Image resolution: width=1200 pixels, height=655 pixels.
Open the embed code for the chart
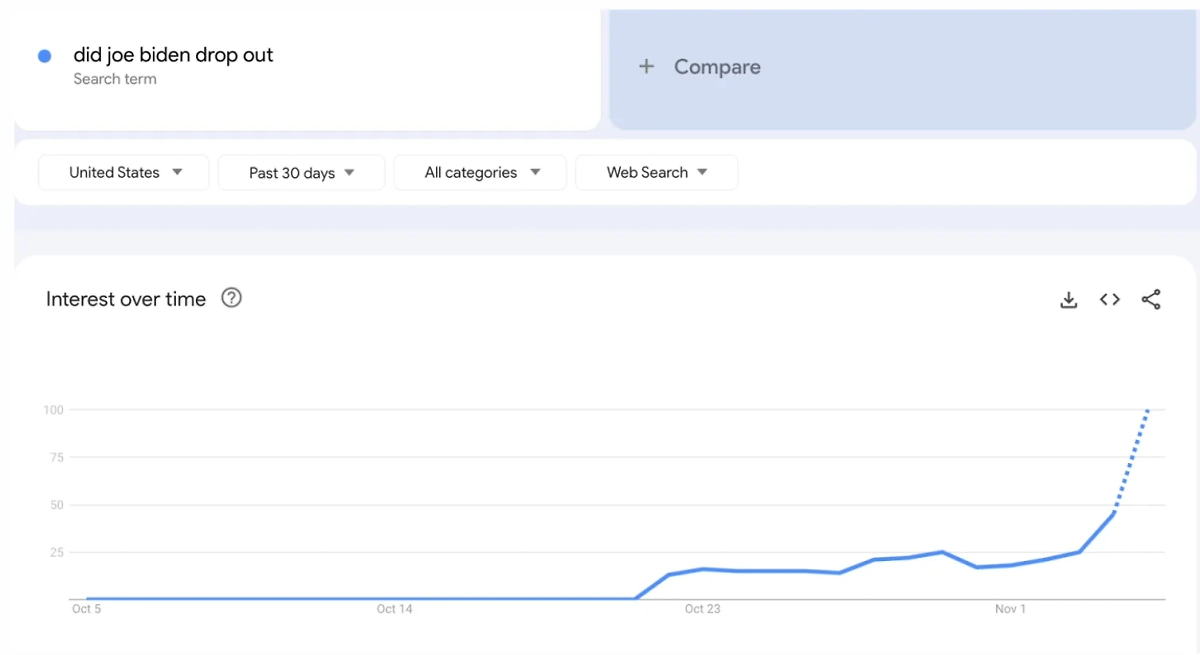click(x=1109, y=299)
